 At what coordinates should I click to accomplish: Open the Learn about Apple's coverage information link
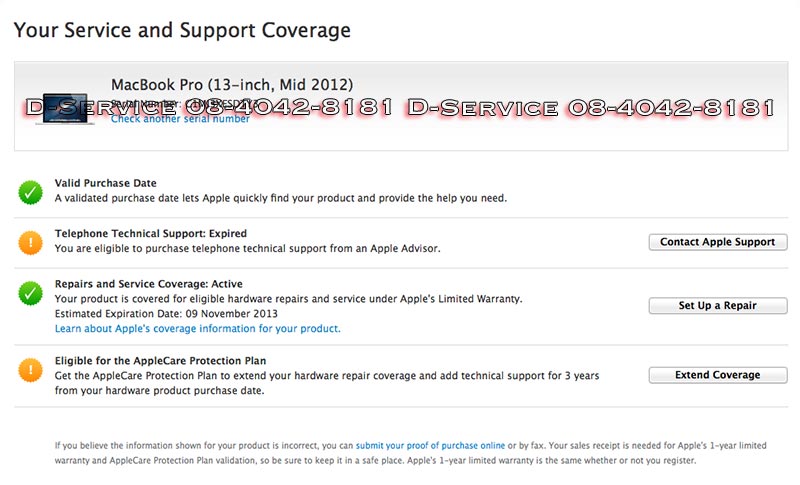197,328
